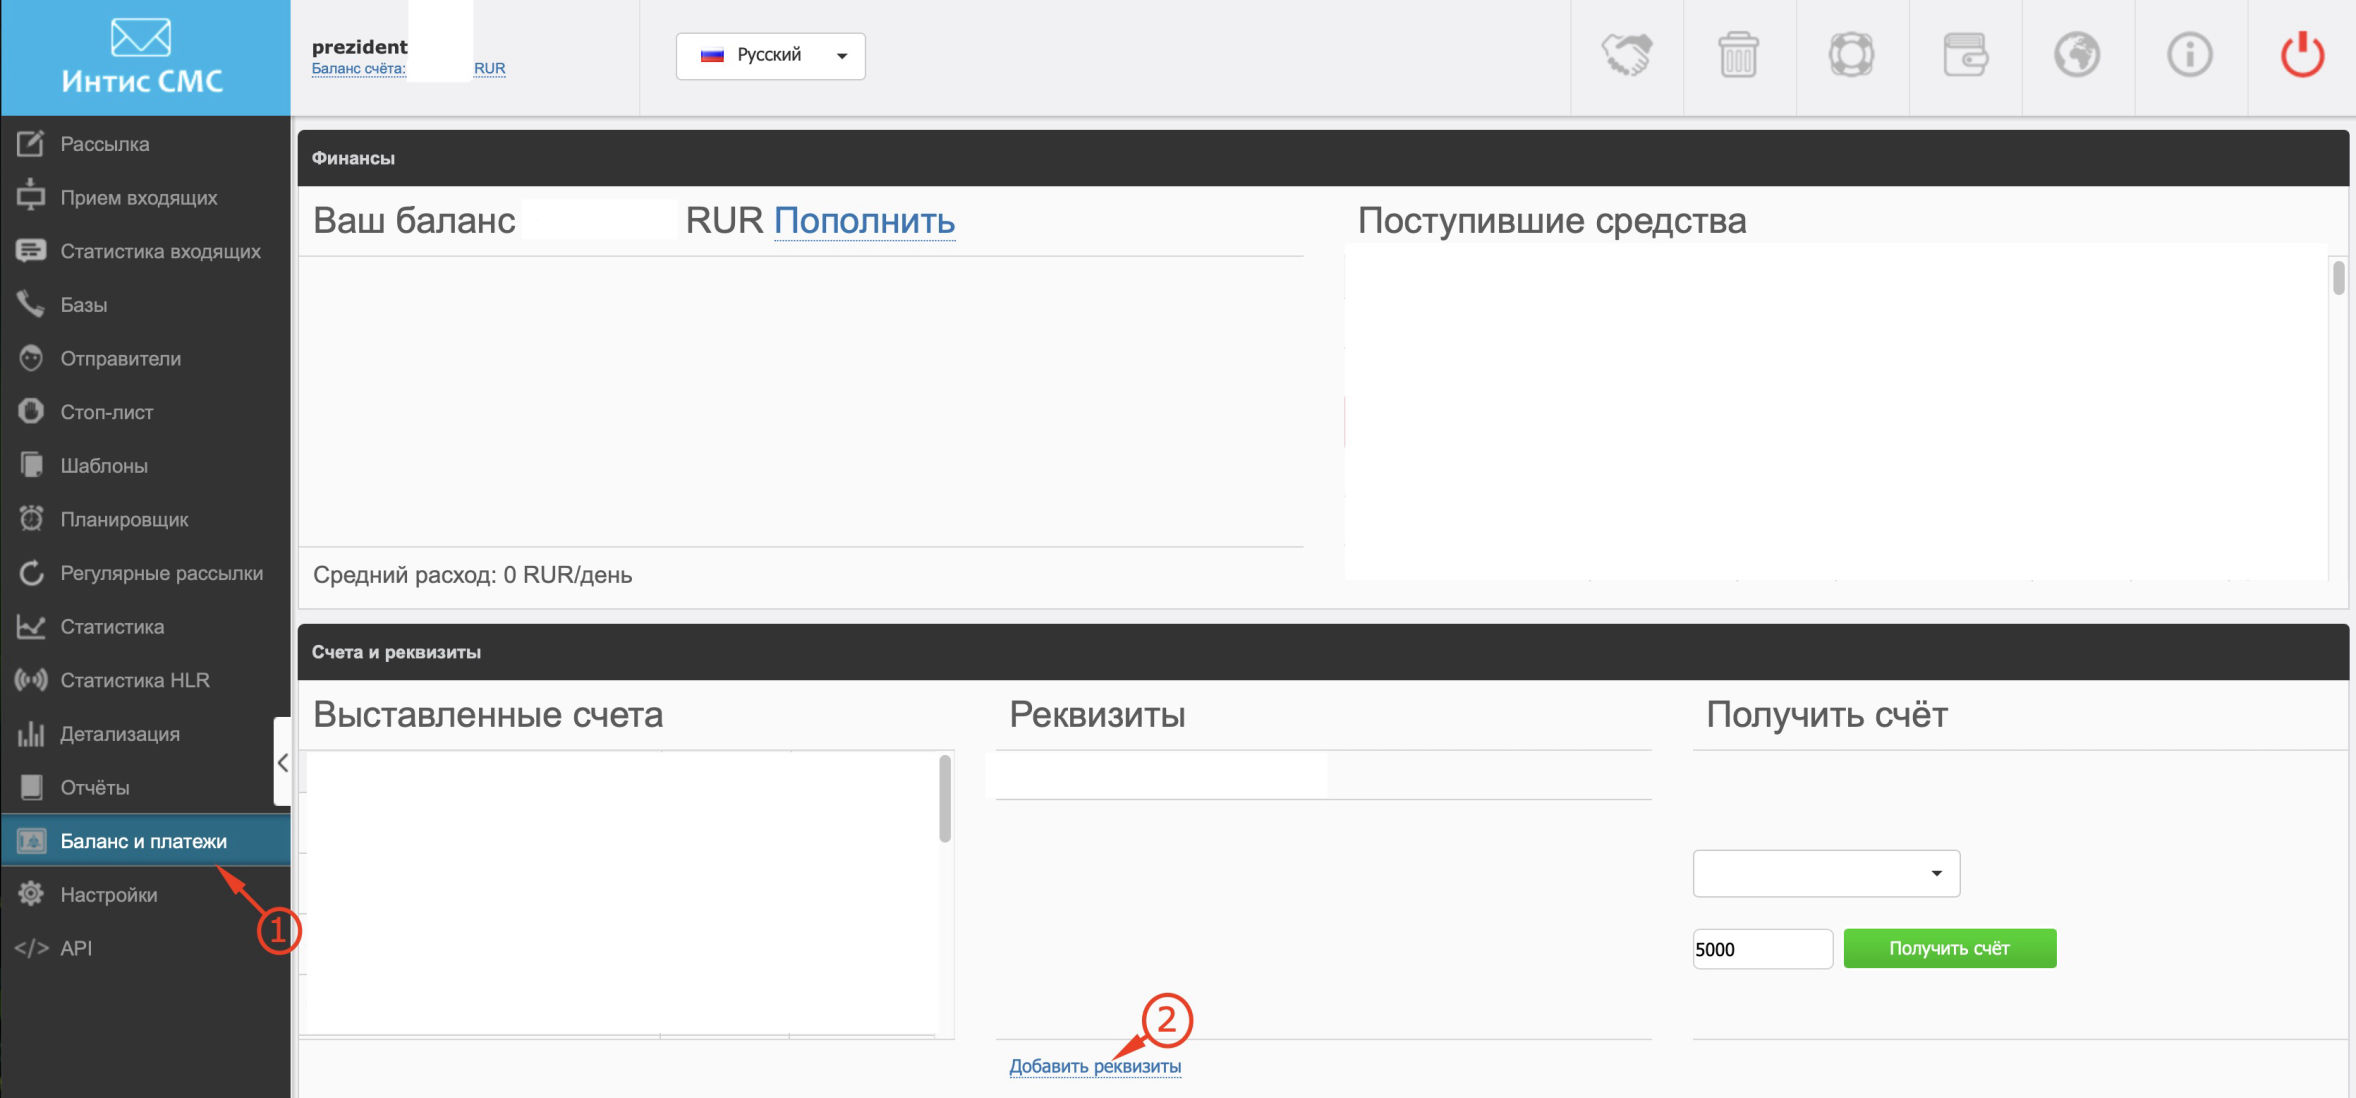Open the info icon in header
Image resolution: width=2356 pixels, height=1098 pixels.
point(2189,55)
